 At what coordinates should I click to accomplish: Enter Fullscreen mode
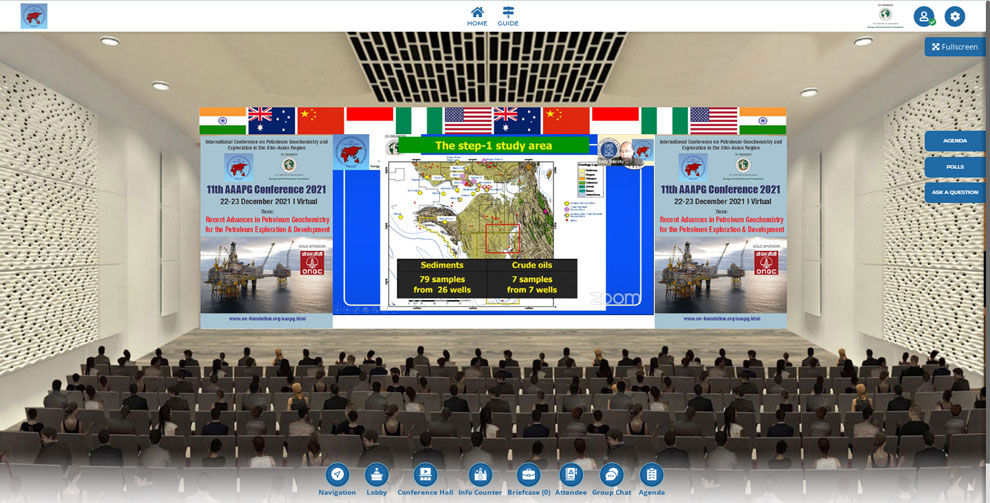(x=955, y=47)
